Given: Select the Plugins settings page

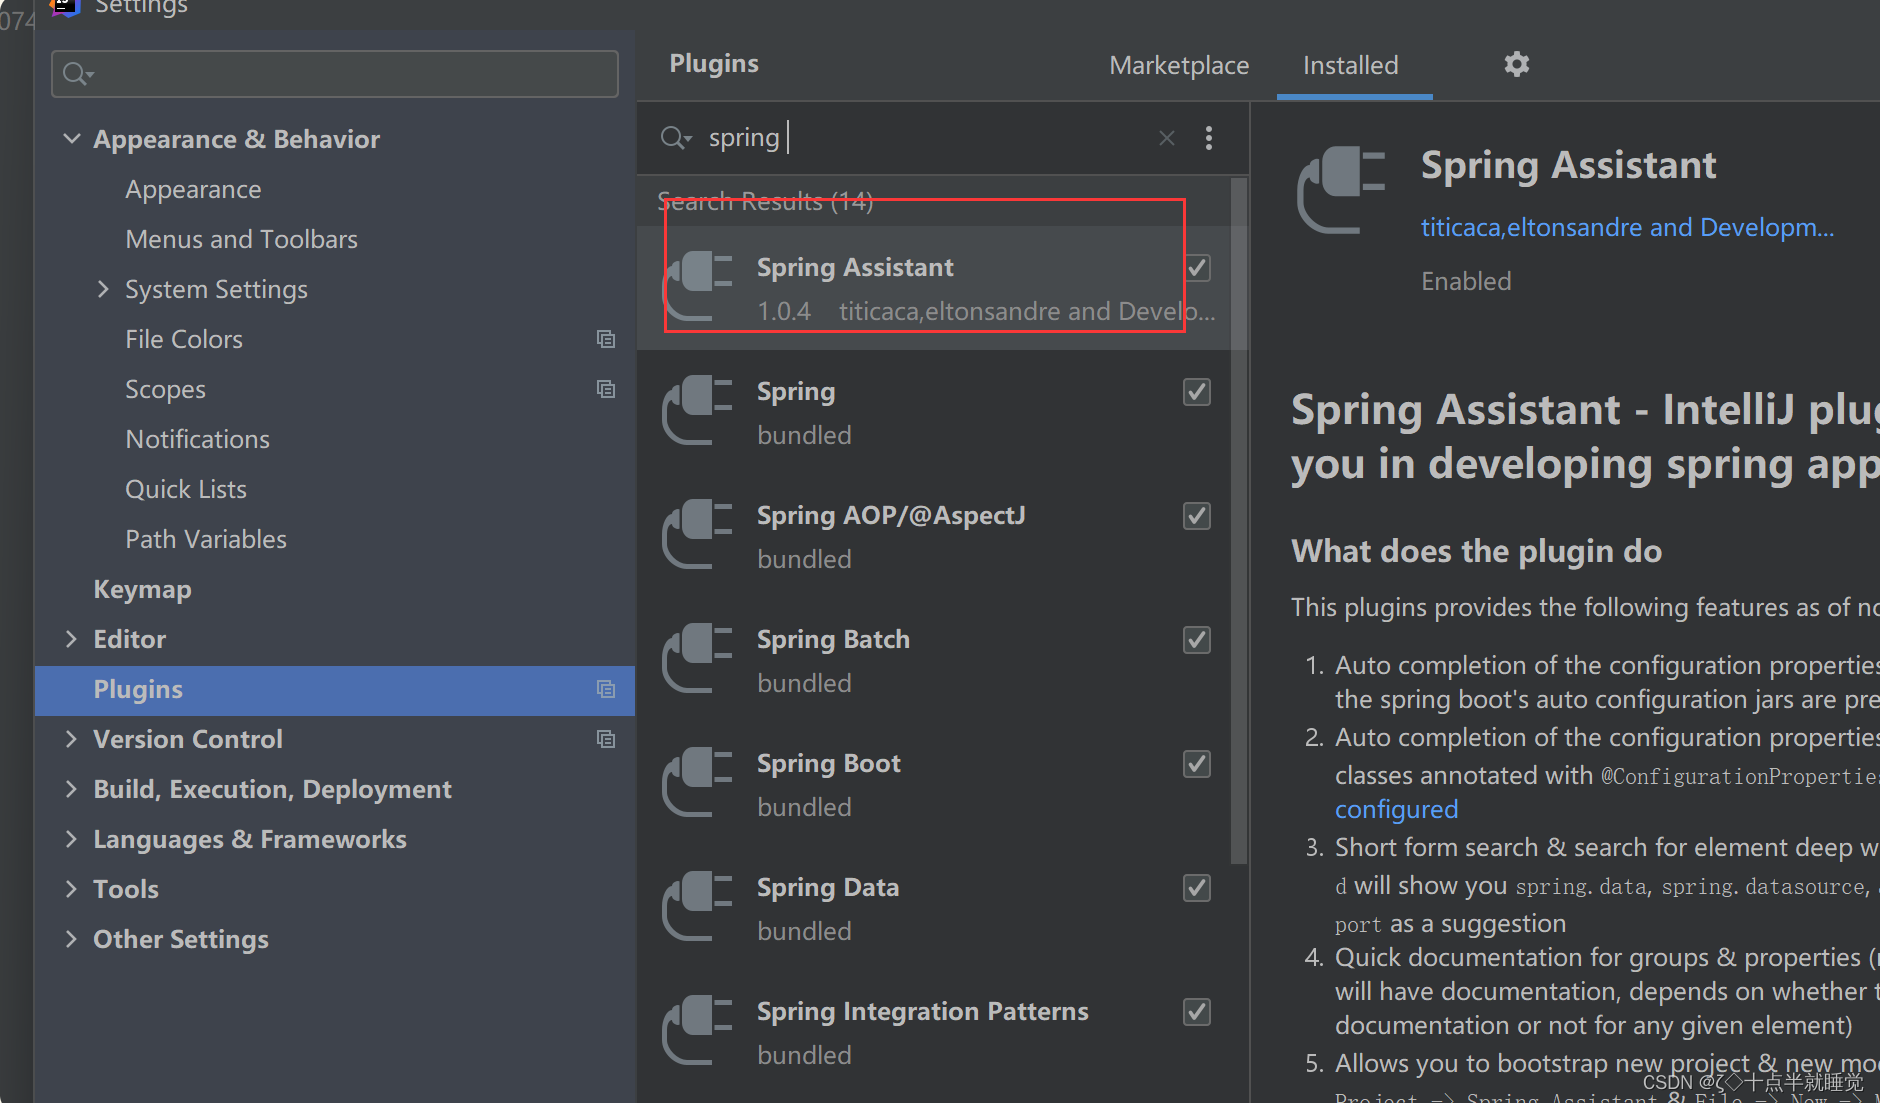Looking at the screenshot, I should [x=335, y=690].
